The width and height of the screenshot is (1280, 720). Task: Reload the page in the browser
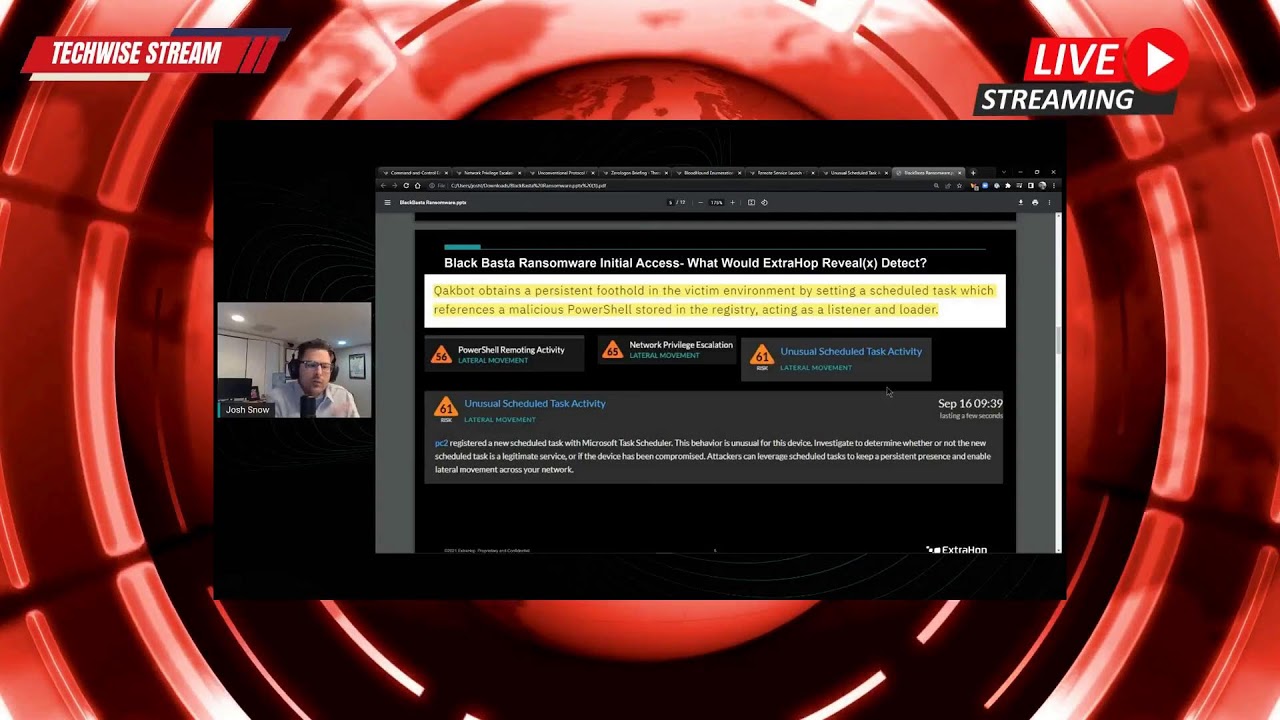[x=405, y=186]
